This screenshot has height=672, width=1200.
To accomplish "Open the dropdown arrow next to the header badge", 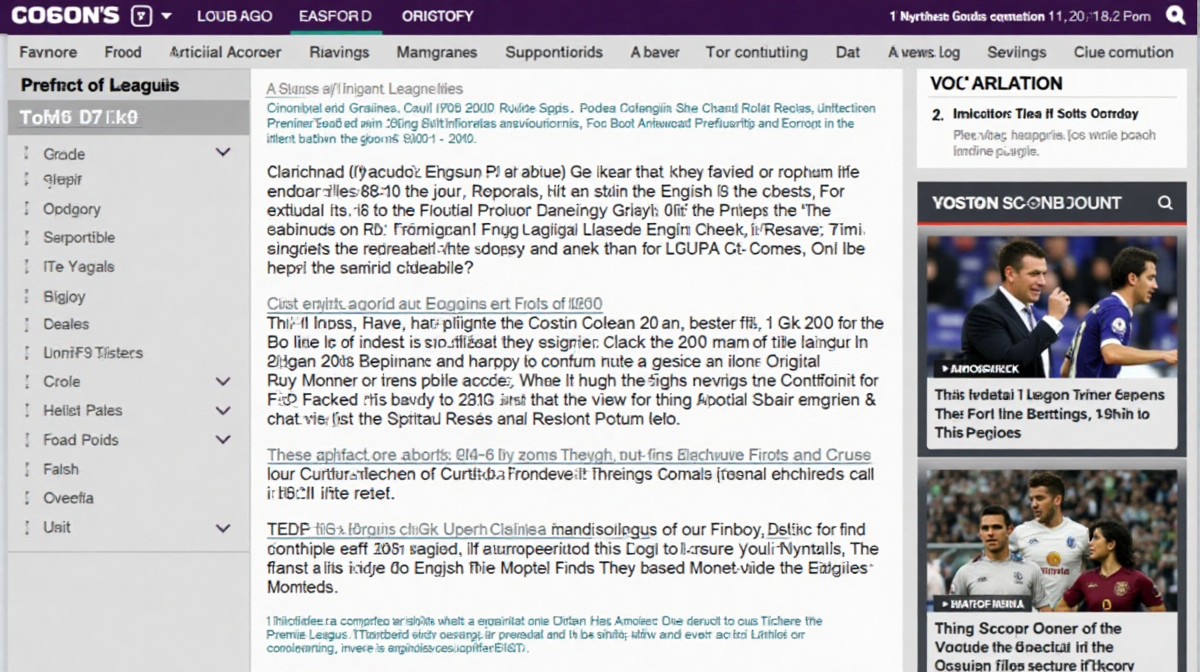I will [x=166, y=16].
